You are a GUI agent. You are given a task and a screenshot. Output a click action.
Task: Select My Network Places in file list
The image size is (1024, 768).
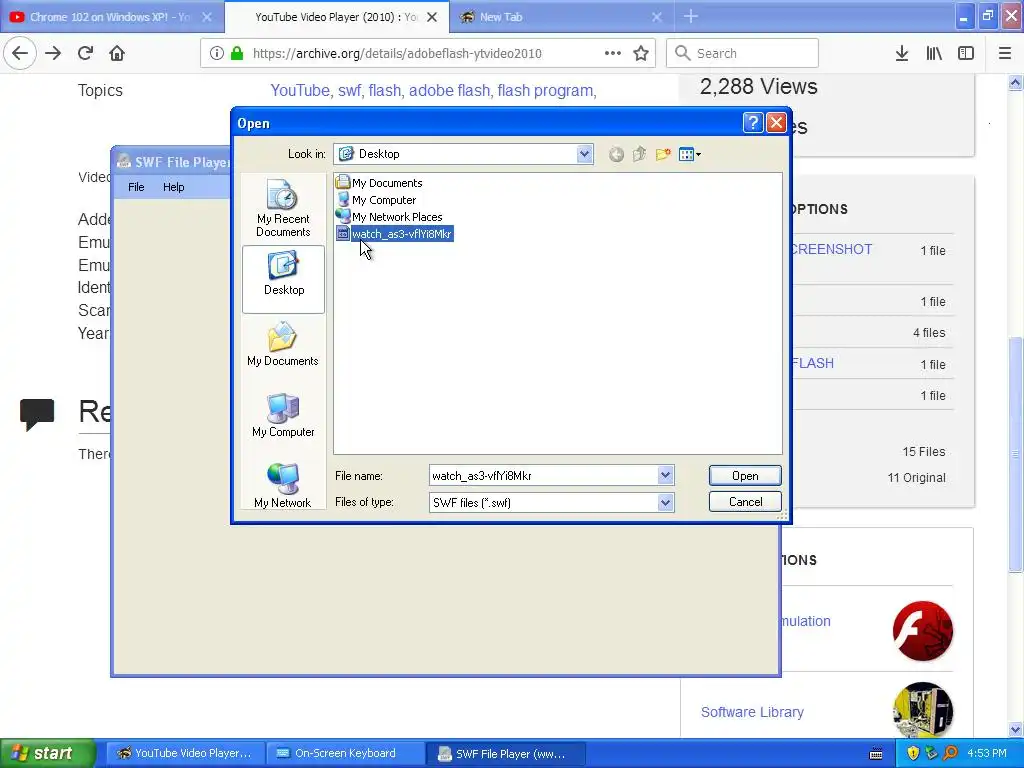[x=389, y=217]
